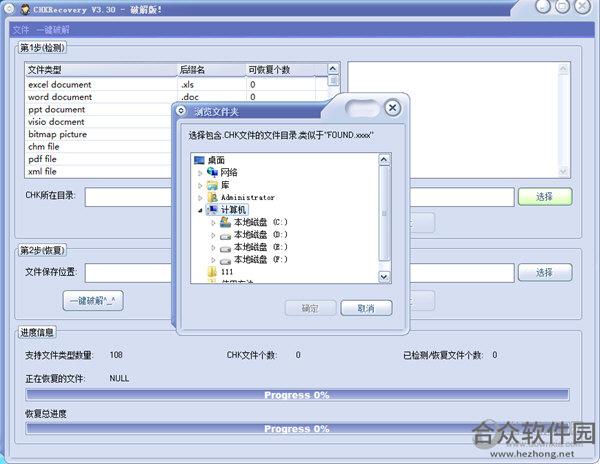Expand the 网络 tree node
This screenshot has height=464, width=600.
point(200,173)
